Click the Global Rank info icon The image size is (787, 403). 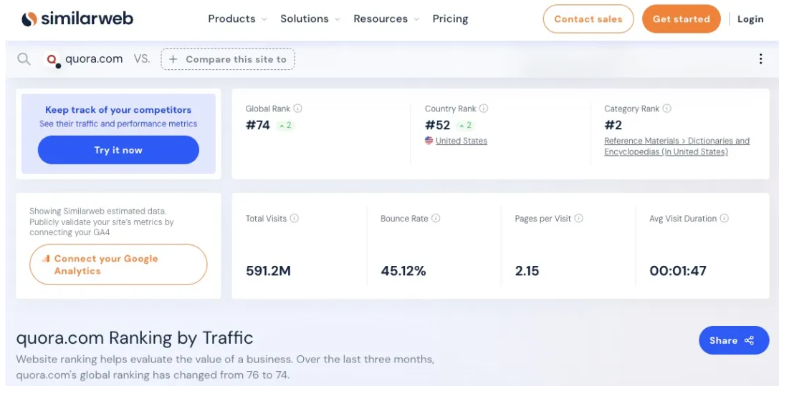[x=298, y=108]
